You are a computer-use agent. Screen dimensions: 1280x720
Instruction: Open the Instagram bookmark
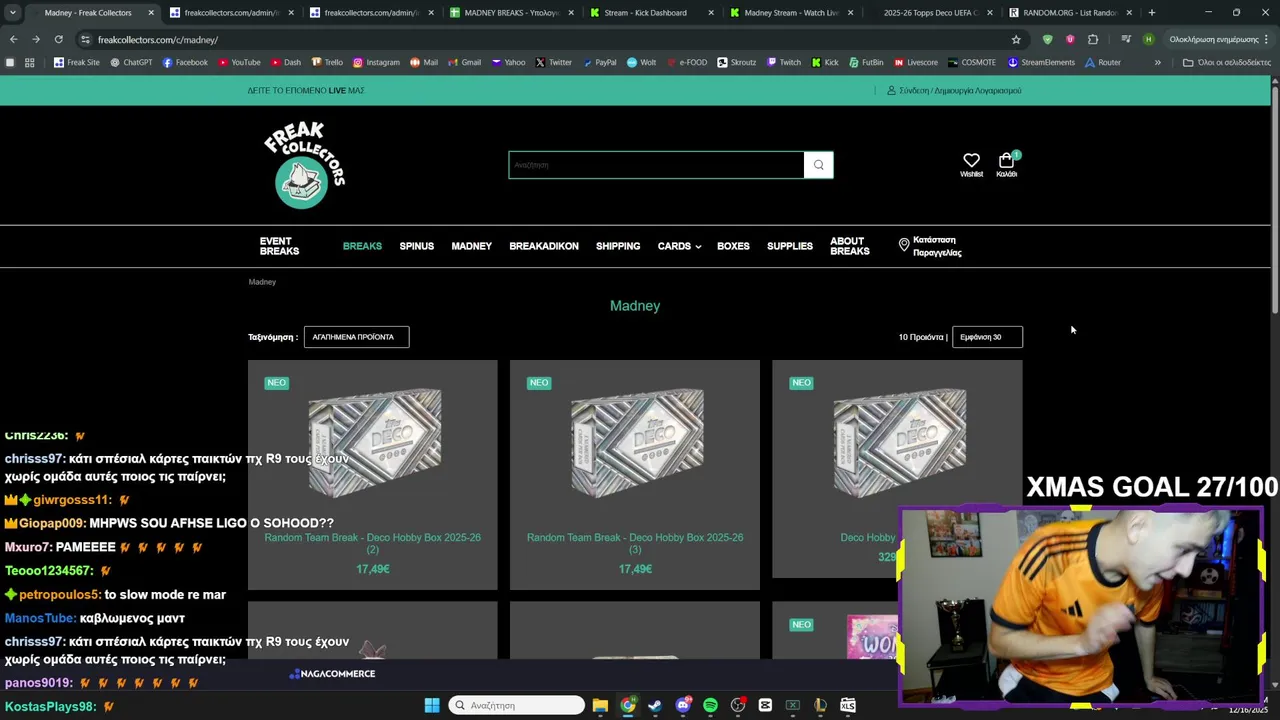click(x=375, y=62)
